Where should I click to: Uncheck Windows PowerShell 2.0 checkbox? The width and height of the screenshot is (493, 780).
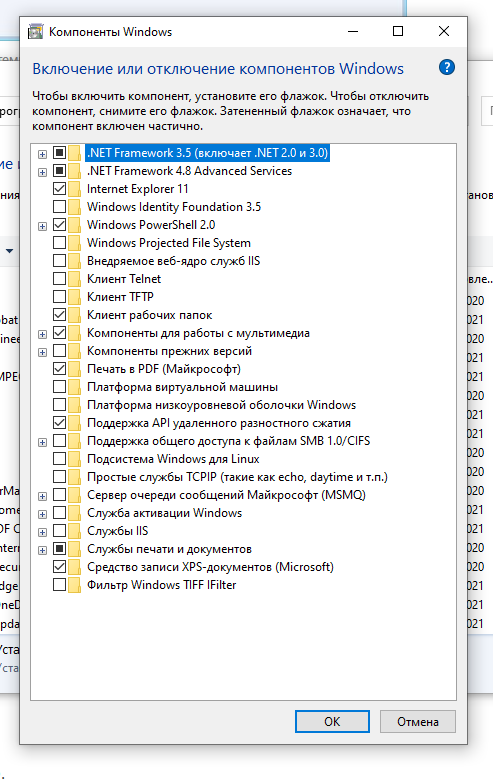(59, 225)
